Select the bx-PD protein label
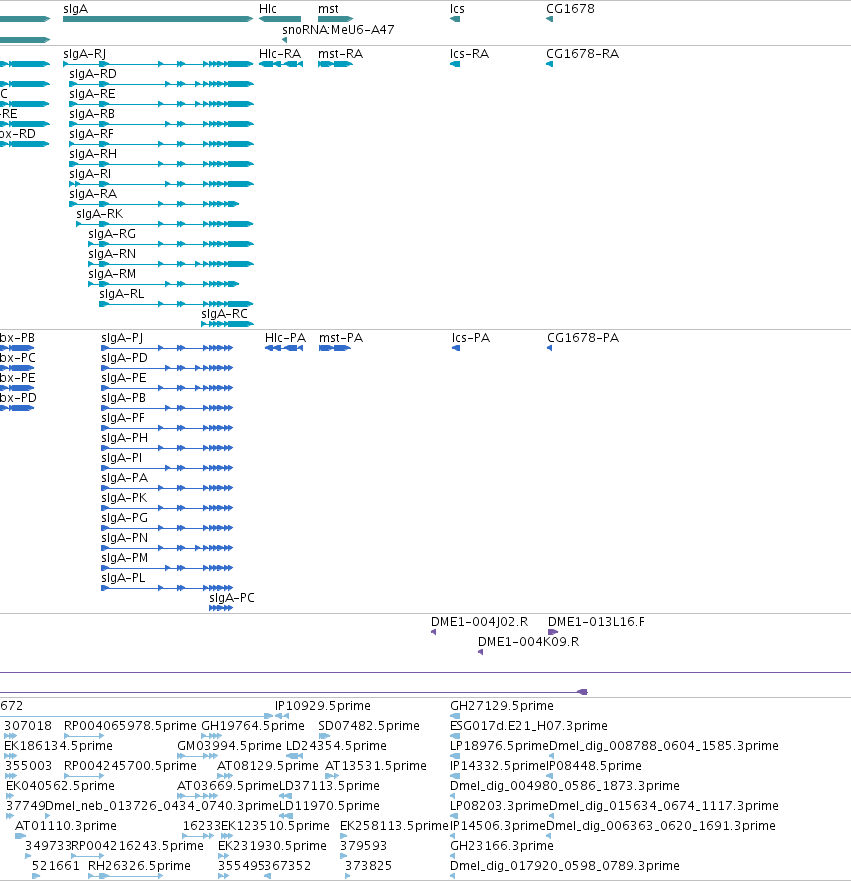This screenshot has width=851, height=881. point(18,398)
